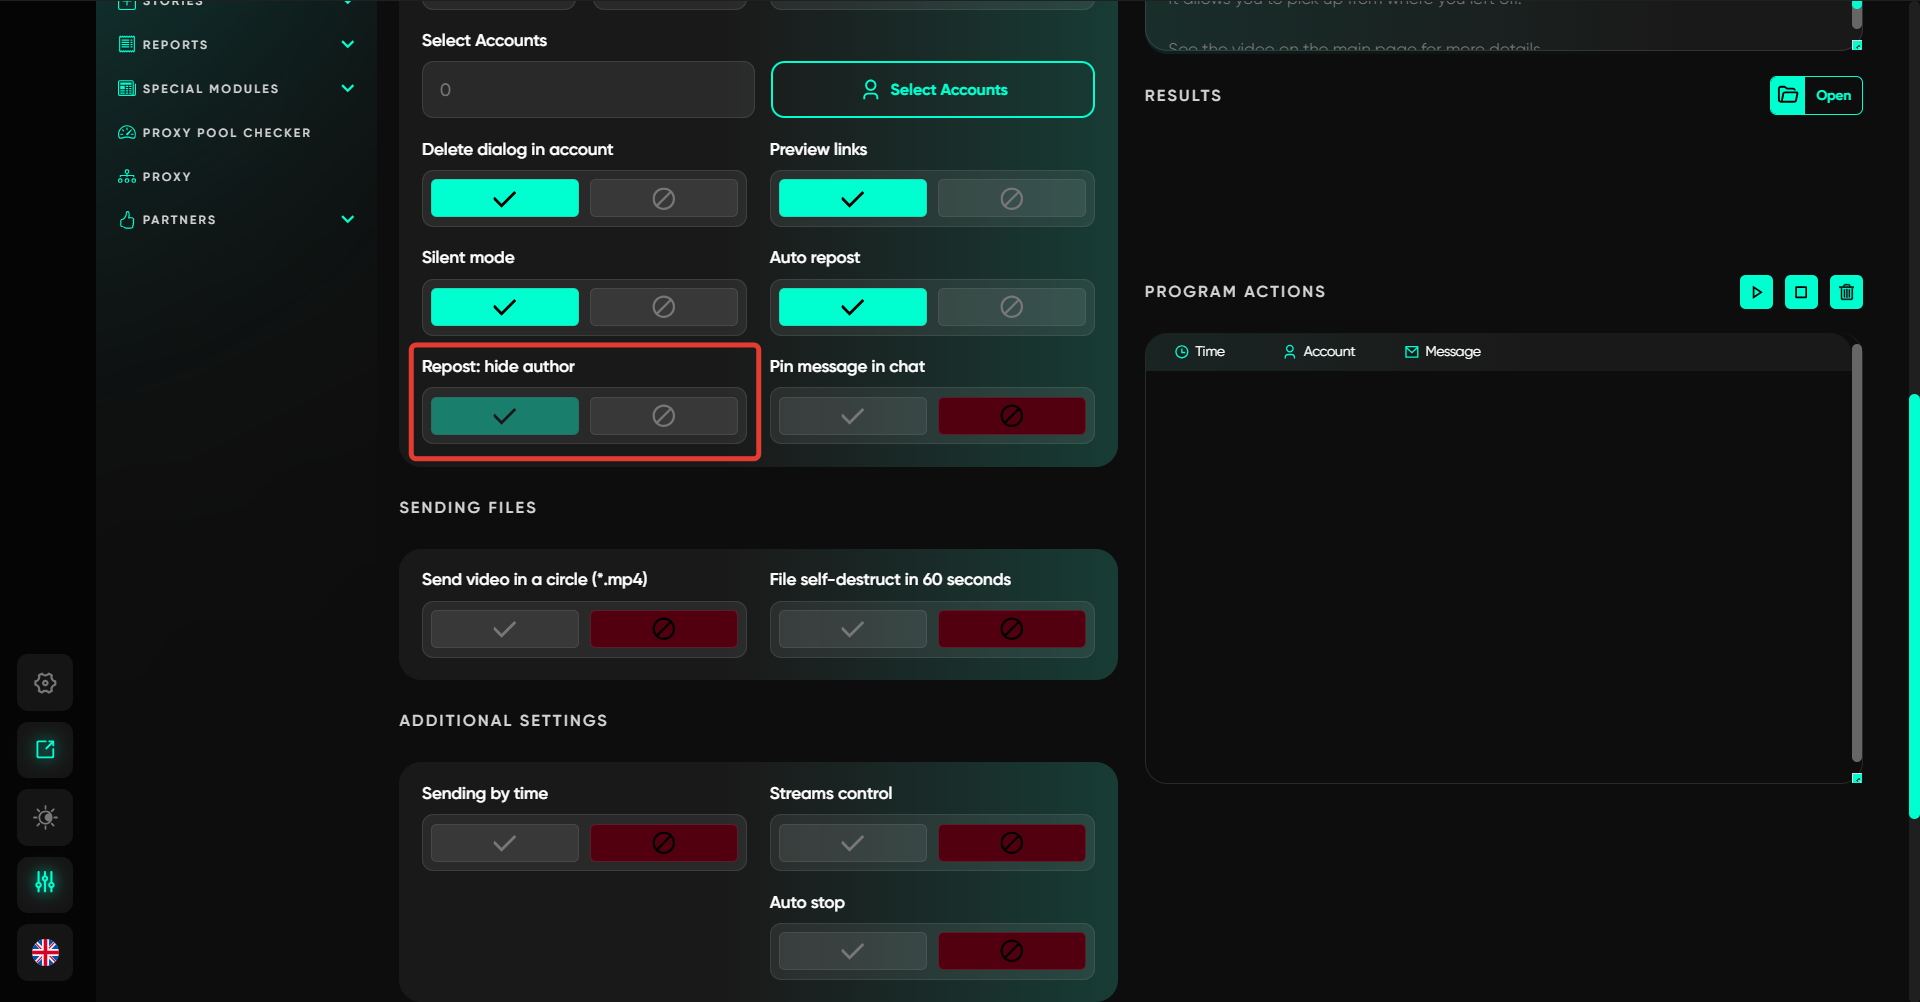Open Proxy Pool Checker menu item

(226, 133)
